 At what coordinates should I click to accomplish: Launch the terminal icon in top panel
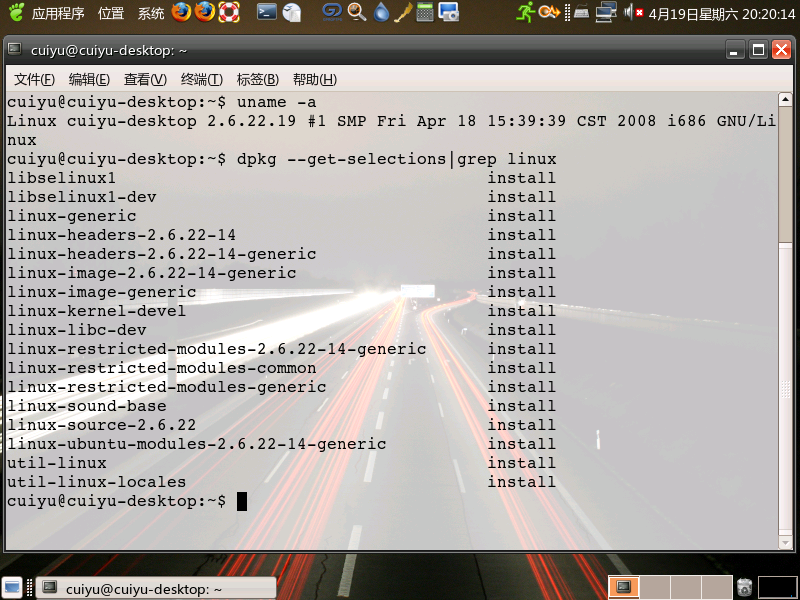pos(266,12)
